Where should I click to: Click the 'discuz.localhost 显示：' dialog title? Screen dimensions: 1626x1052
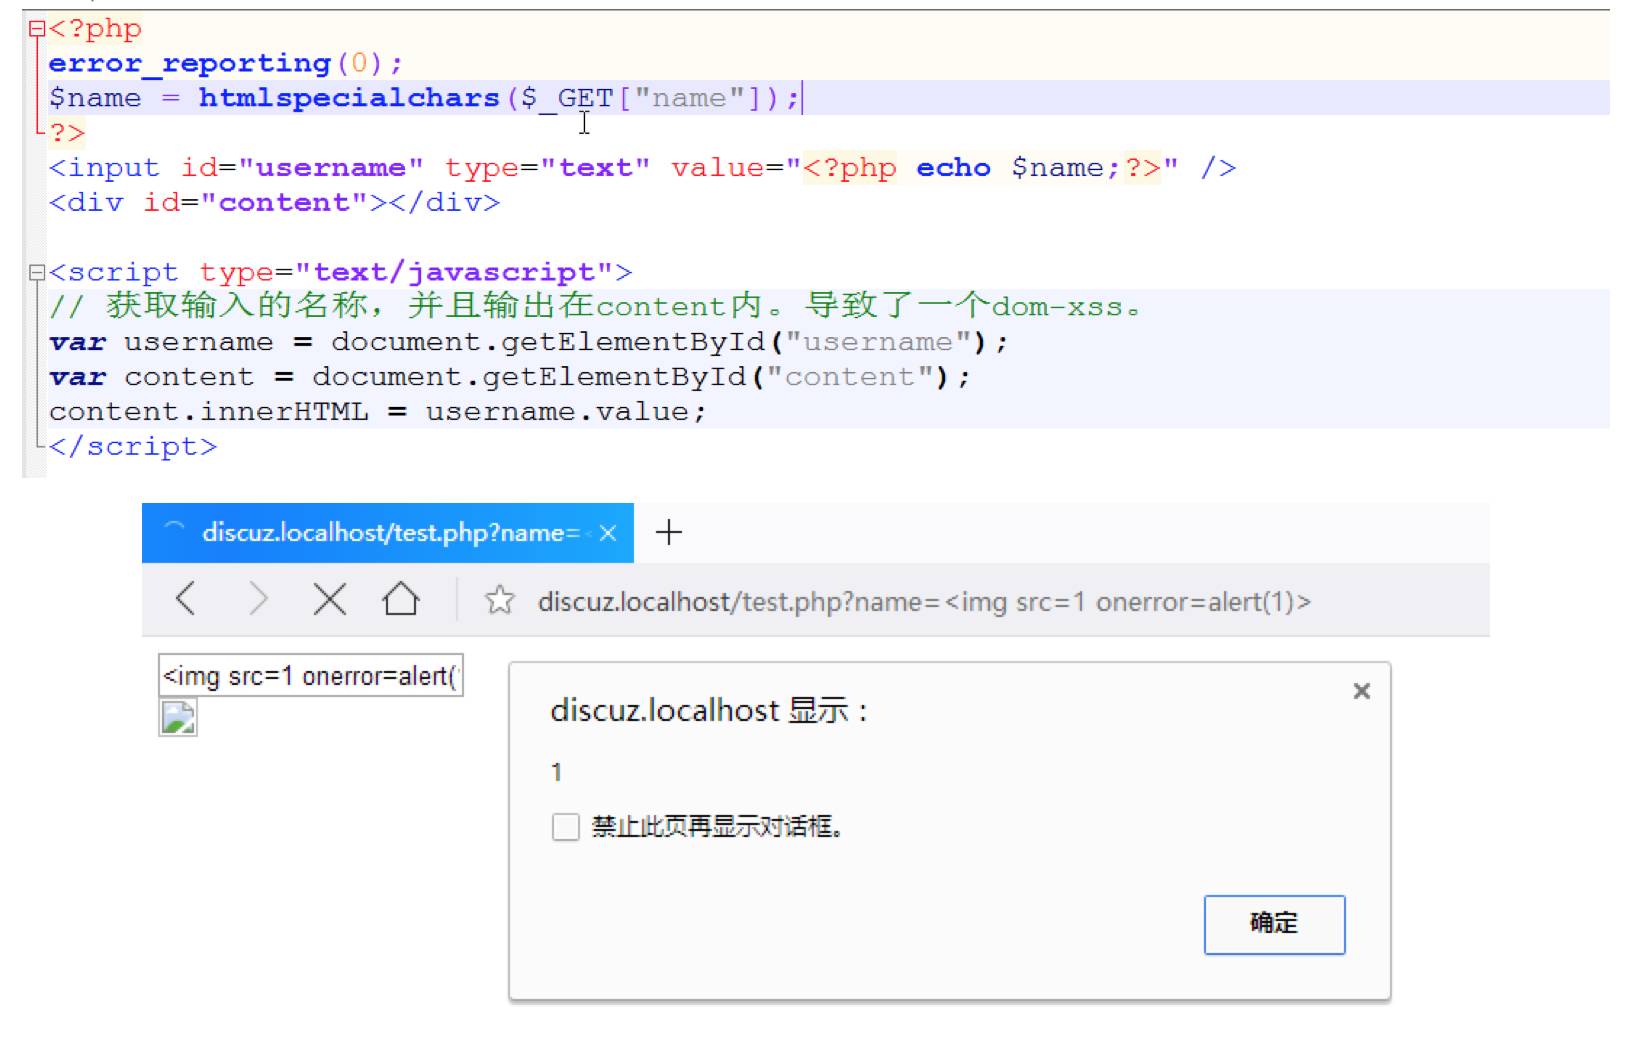tap(709, 711)
